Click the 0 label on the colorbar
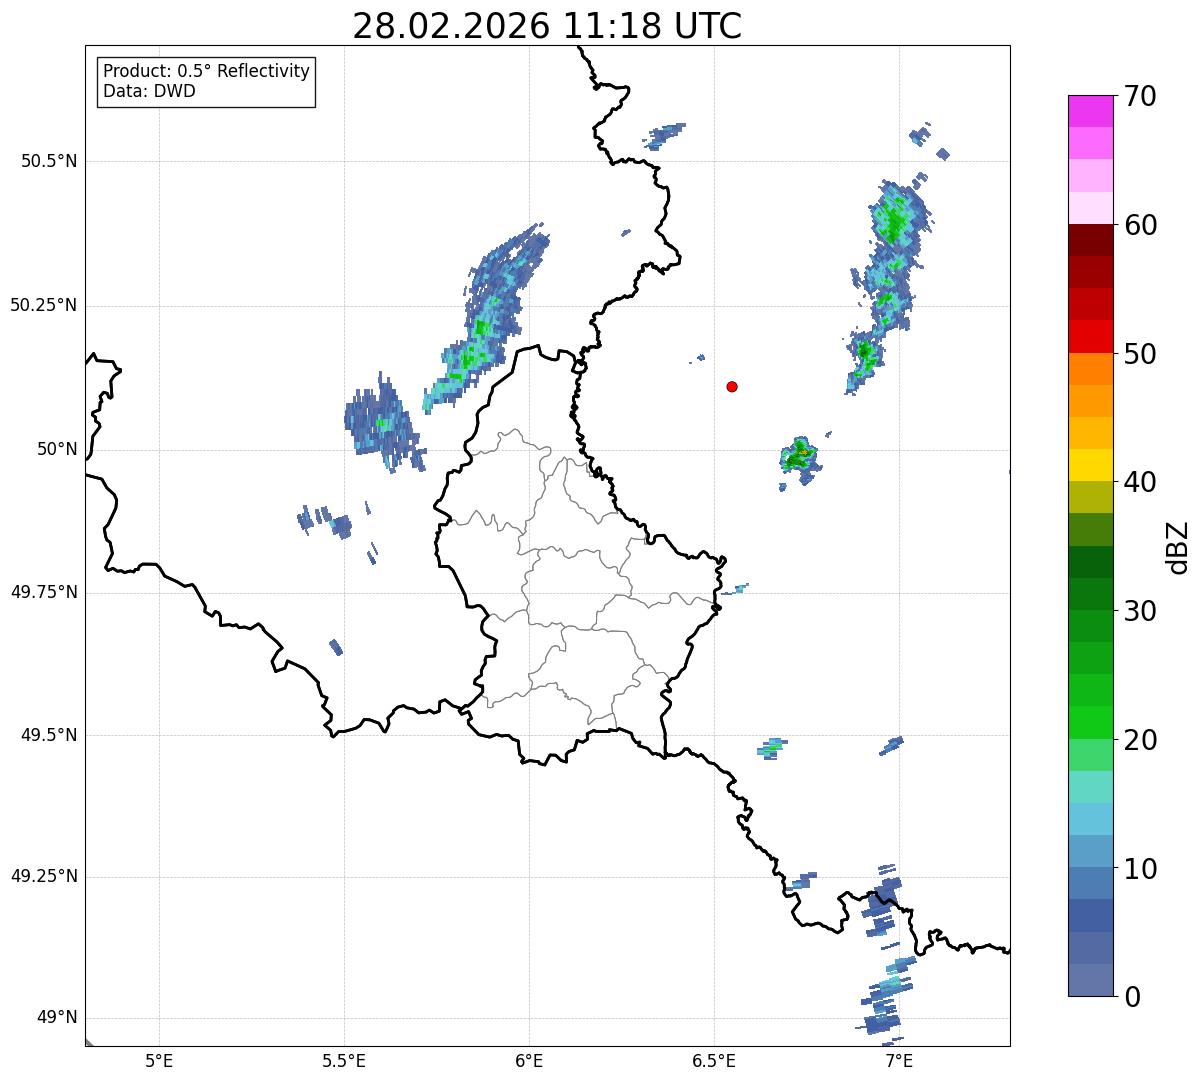 [x=1133, y=997]
